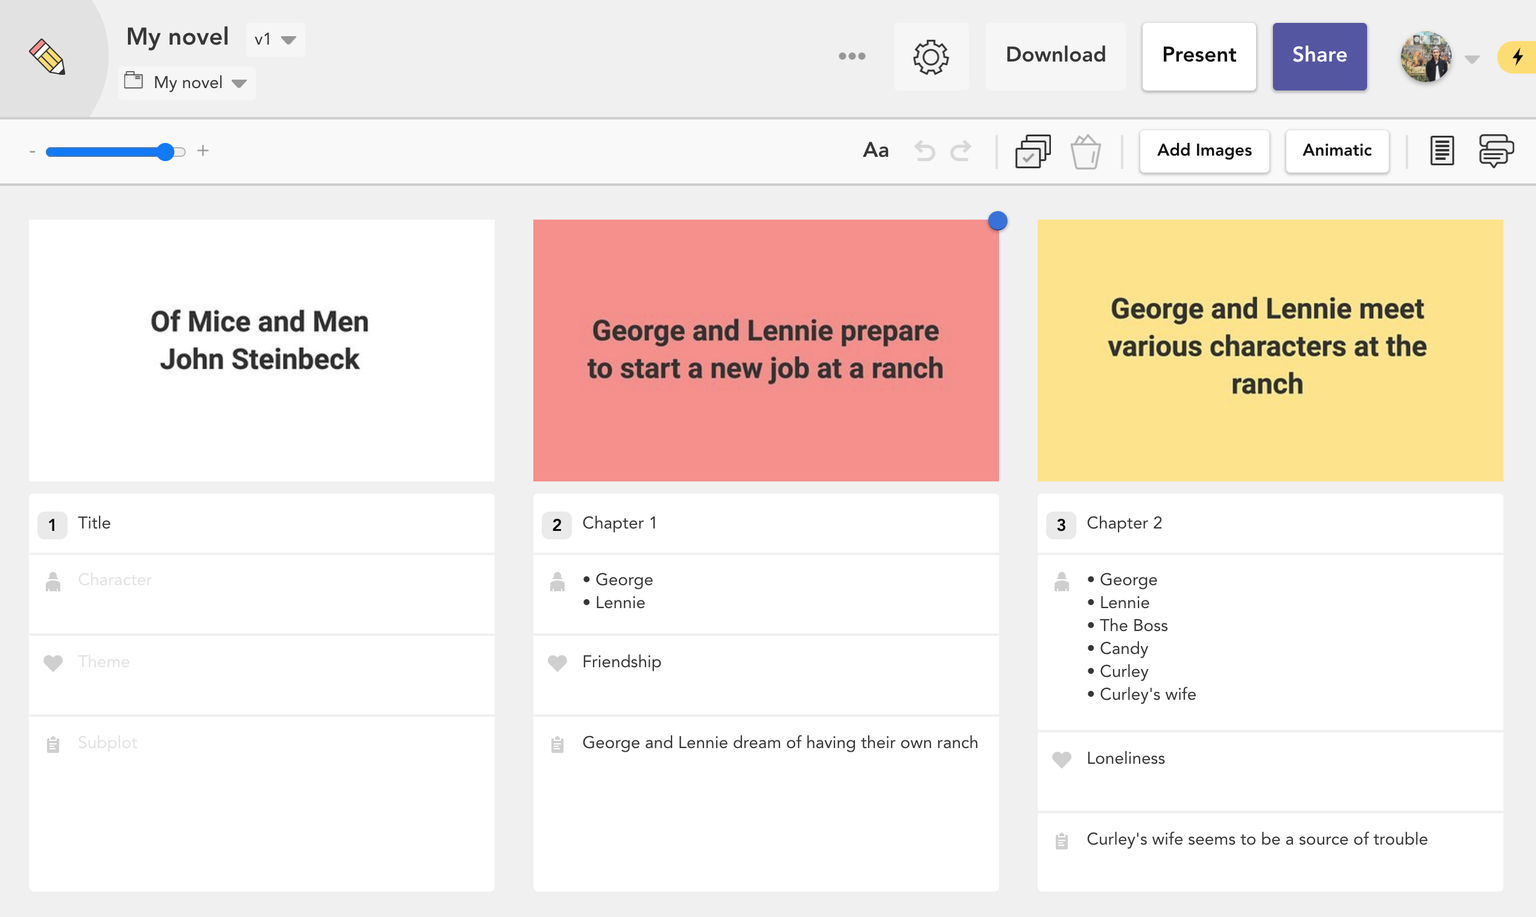
Task: Open the settings gear icon
Action: (x=930, y=57)
